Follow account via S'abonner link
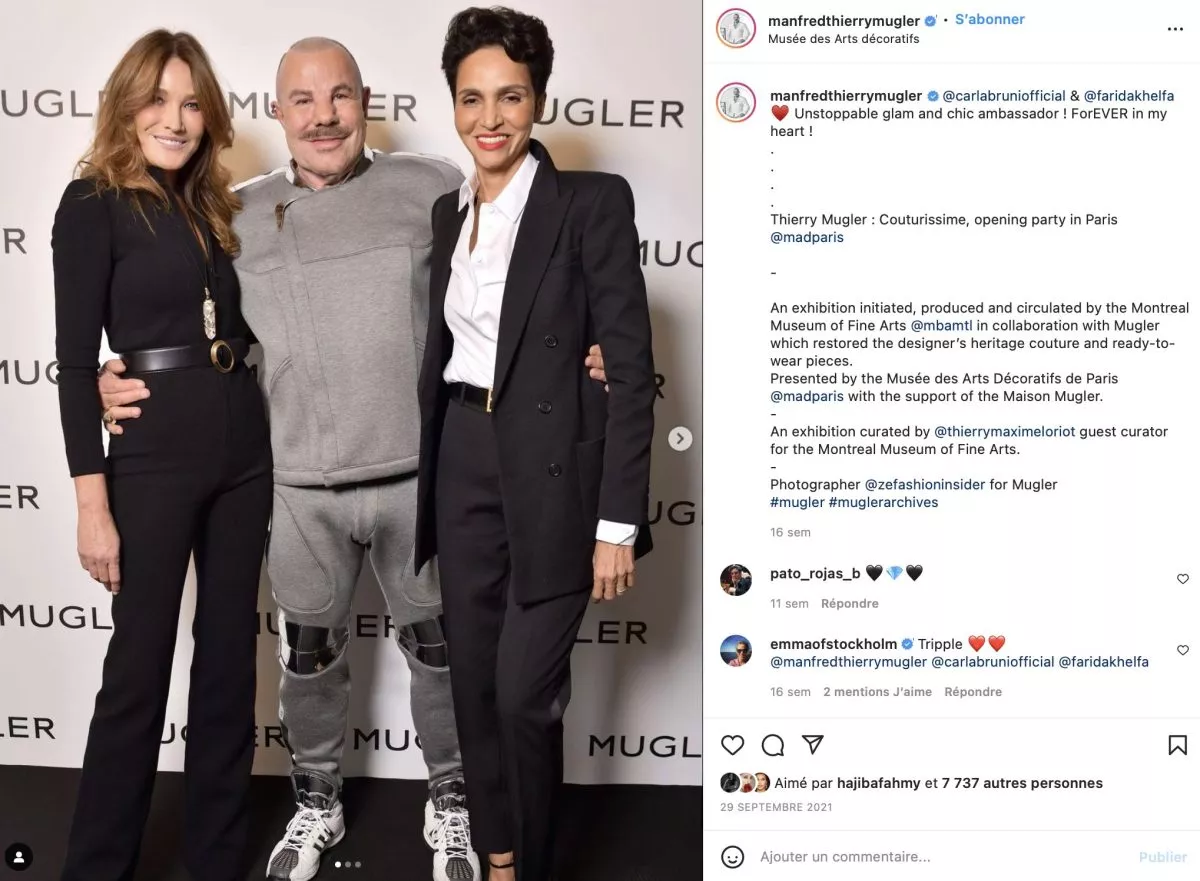Viewport: 1200px width, 881px height. click(989, 19)
